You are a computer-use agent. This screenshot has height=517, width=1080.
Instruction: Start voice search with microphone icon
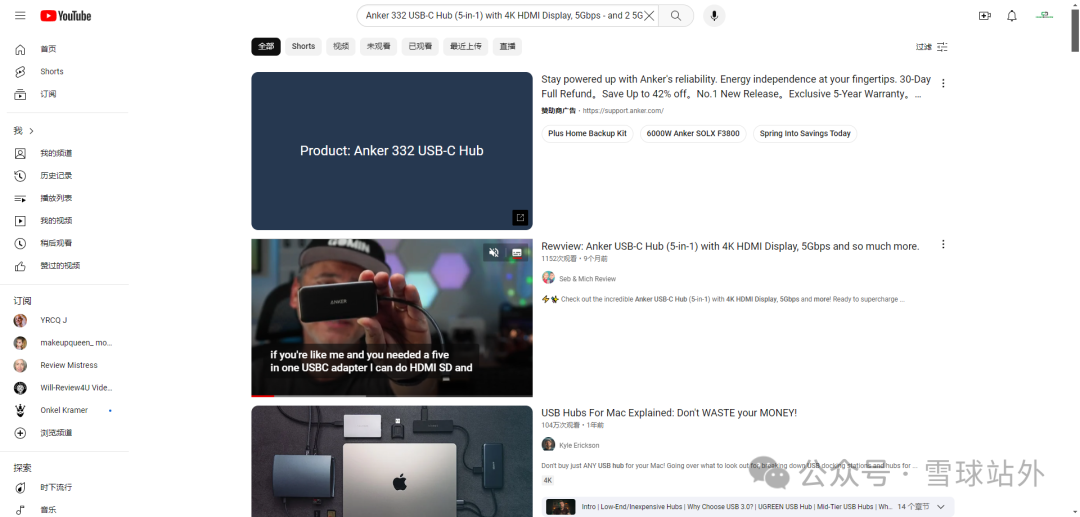[x=714, y=16]
